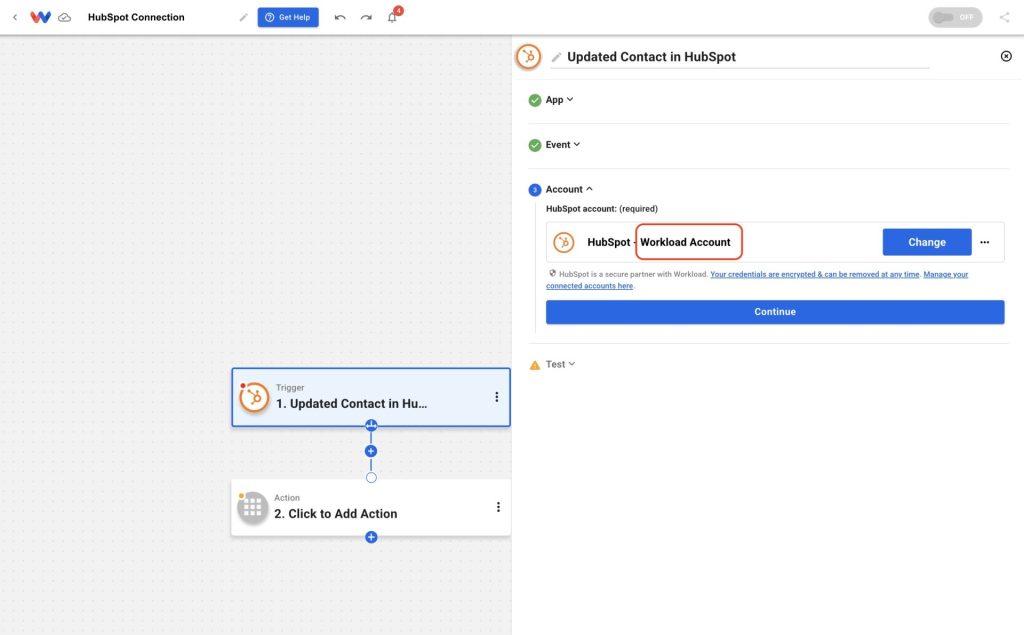Redo the last change
1024x635 pixels.
(366, 18)
